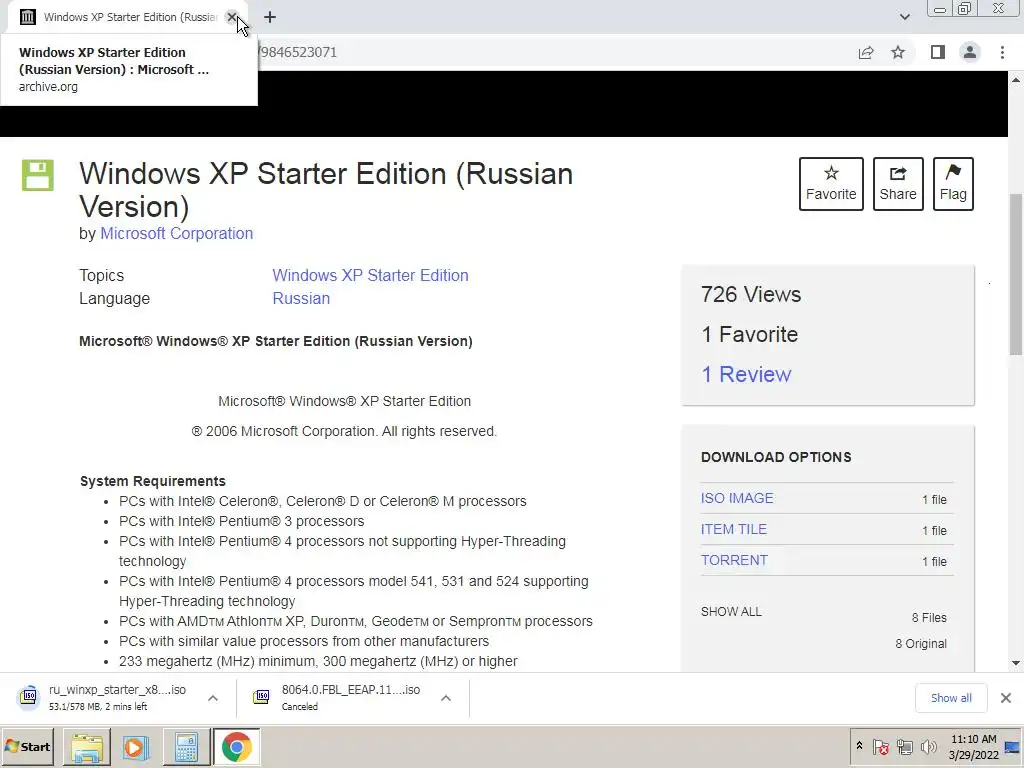Download the ISO IMAGE option
The image size is (1024, 768).
737,498
